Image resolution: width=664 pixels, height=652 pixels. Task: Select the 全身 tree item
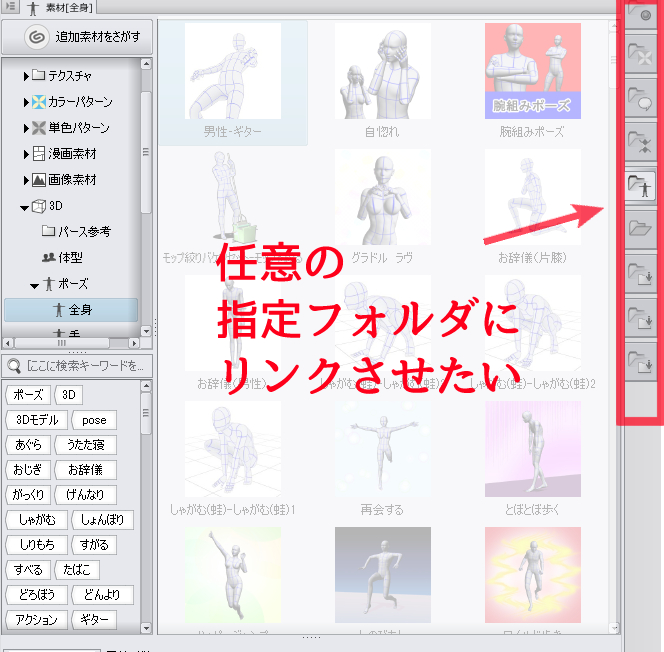pos(71,310)
